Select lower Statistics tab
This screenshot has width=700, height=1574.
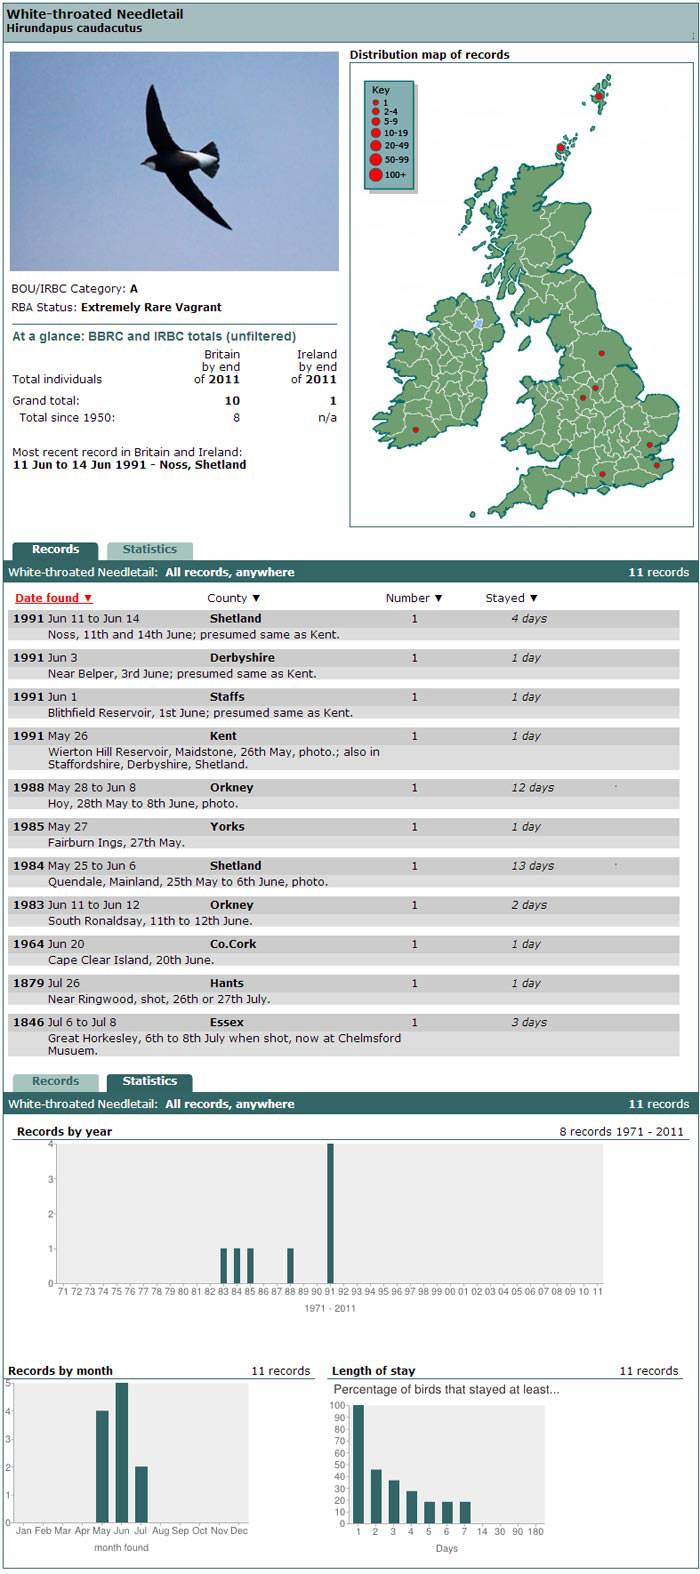click(149, 1082)
